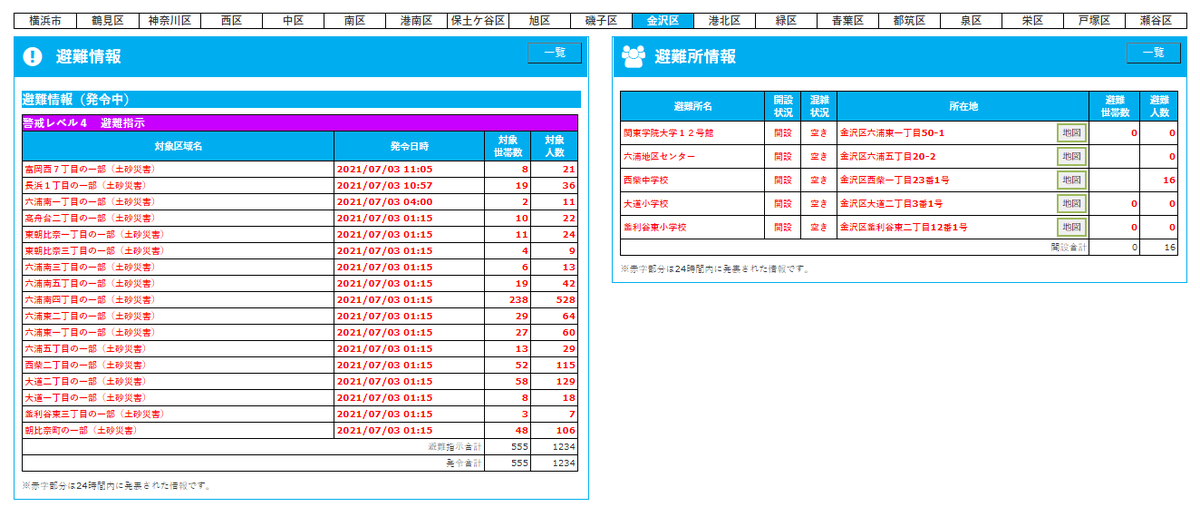Screen dimensions: 1200x507
Task: Select area row 六浦東一丁目の一部
Action: coord(300,332)
